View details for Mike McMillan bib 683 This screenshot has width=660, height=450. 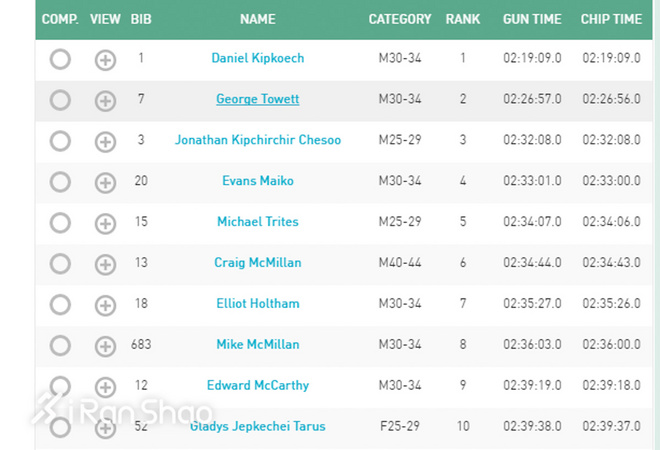105,346
